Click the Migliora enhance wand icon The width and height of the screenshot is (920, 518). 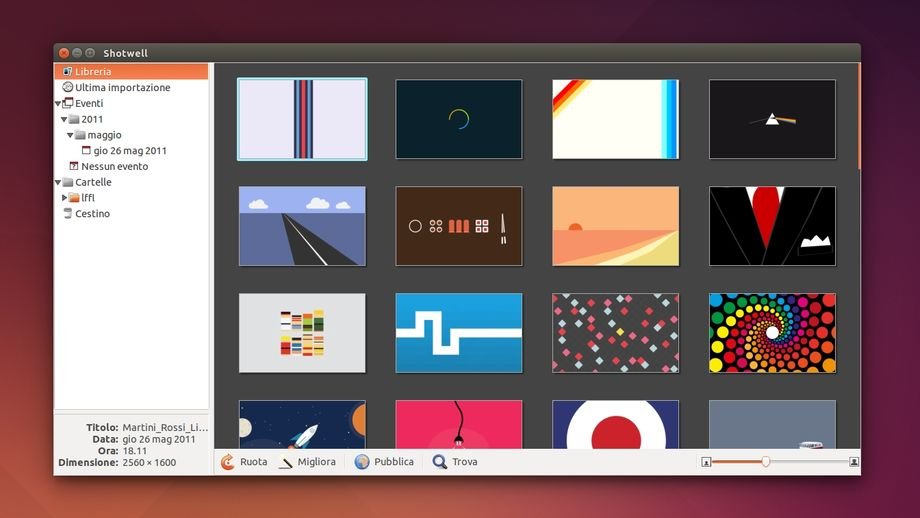pyautogui.click(x=286, y=462)
